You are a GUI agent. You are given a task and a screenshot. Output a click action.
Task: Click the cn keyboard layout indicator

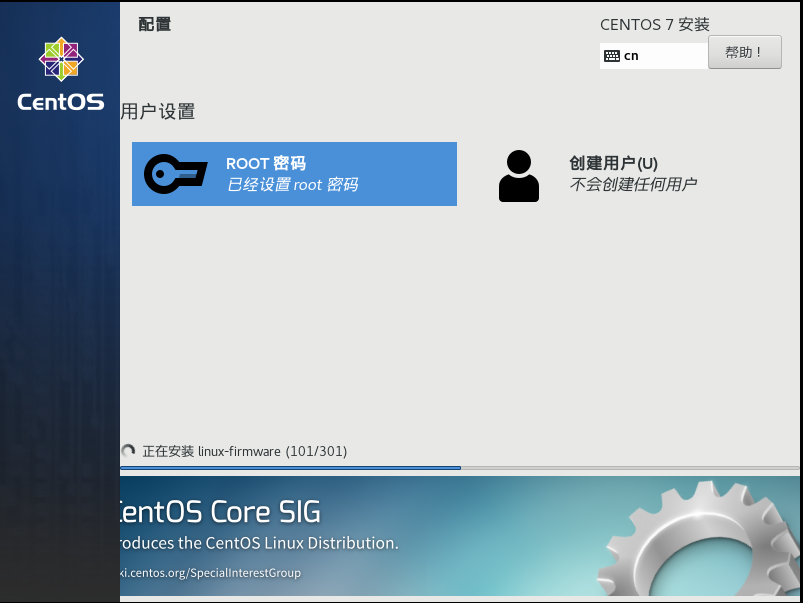click(x=654, y=56)
